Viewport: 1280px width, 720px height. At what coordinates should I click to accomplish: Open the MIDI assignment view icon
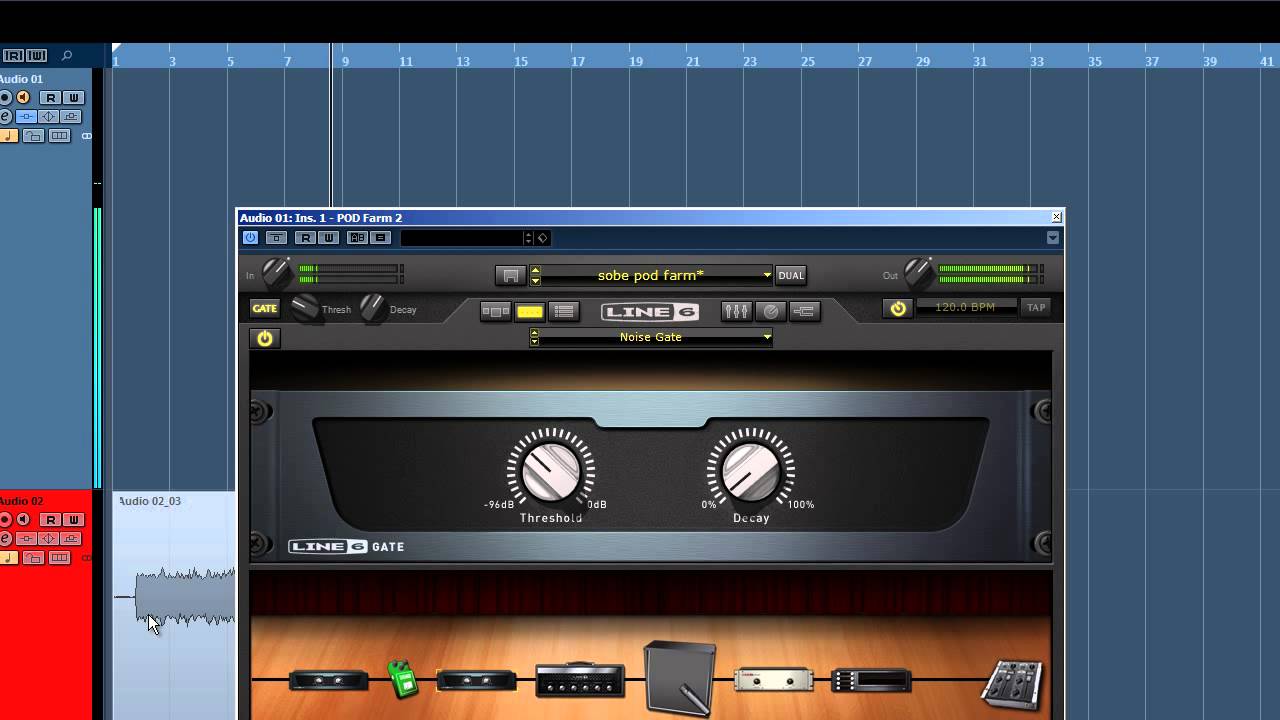click(x=804, y=311)
